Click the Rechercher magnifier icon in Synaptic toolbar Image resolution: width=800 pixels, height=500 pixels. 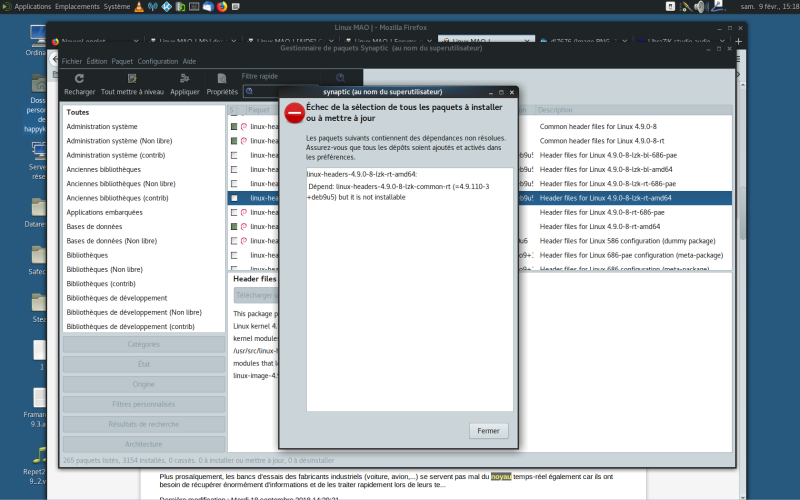point(340,78)
